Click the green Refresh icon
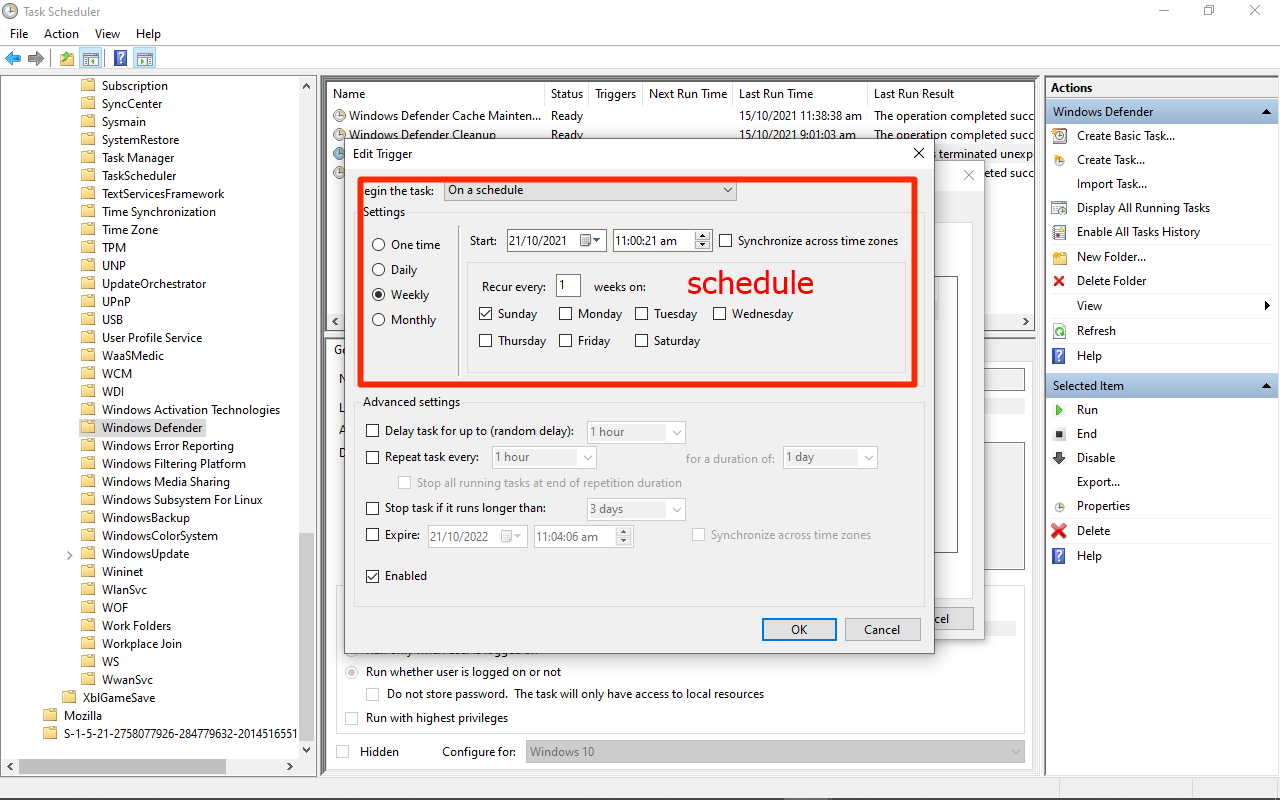Viewport: 1280px width, 800px height. (x=1059, y=331)
